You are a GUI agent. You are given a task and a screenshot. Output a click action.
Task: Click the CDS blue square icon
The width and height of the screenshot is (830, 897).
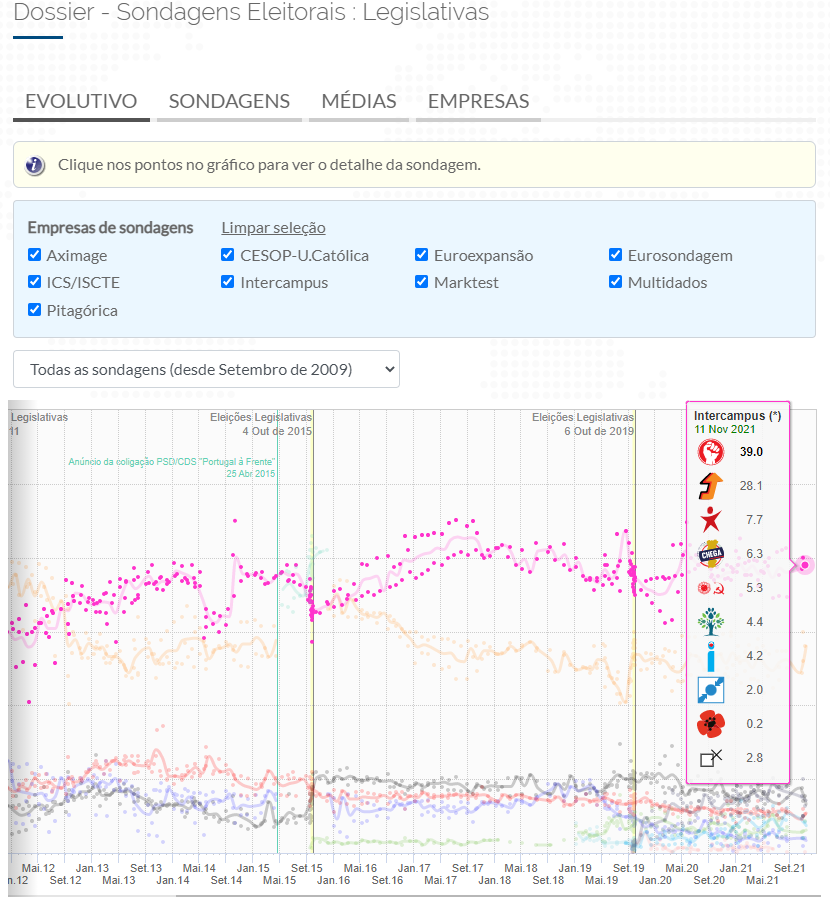tap(710, 690)
